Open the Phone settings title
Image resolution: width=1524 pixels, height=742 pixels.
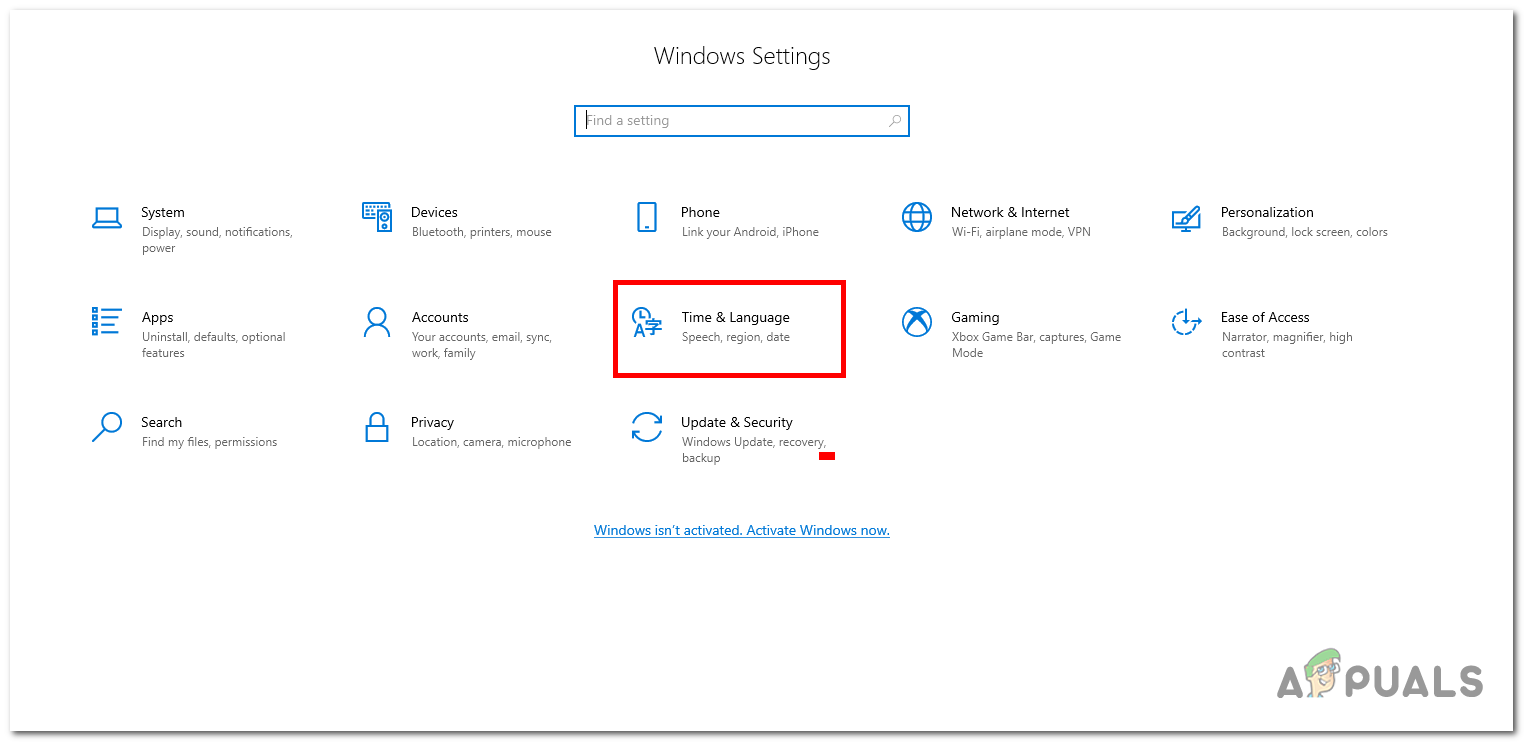[x=700, y=212]
